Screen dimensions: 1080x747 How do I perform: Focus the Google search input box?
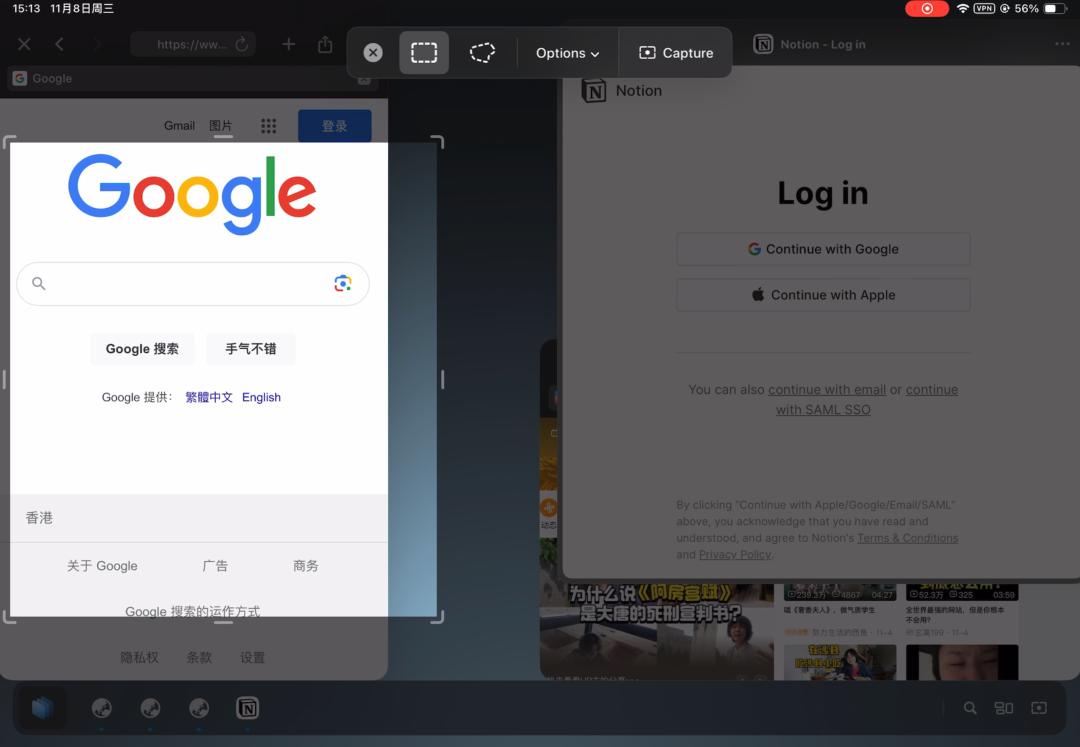(x=193, y=284)
